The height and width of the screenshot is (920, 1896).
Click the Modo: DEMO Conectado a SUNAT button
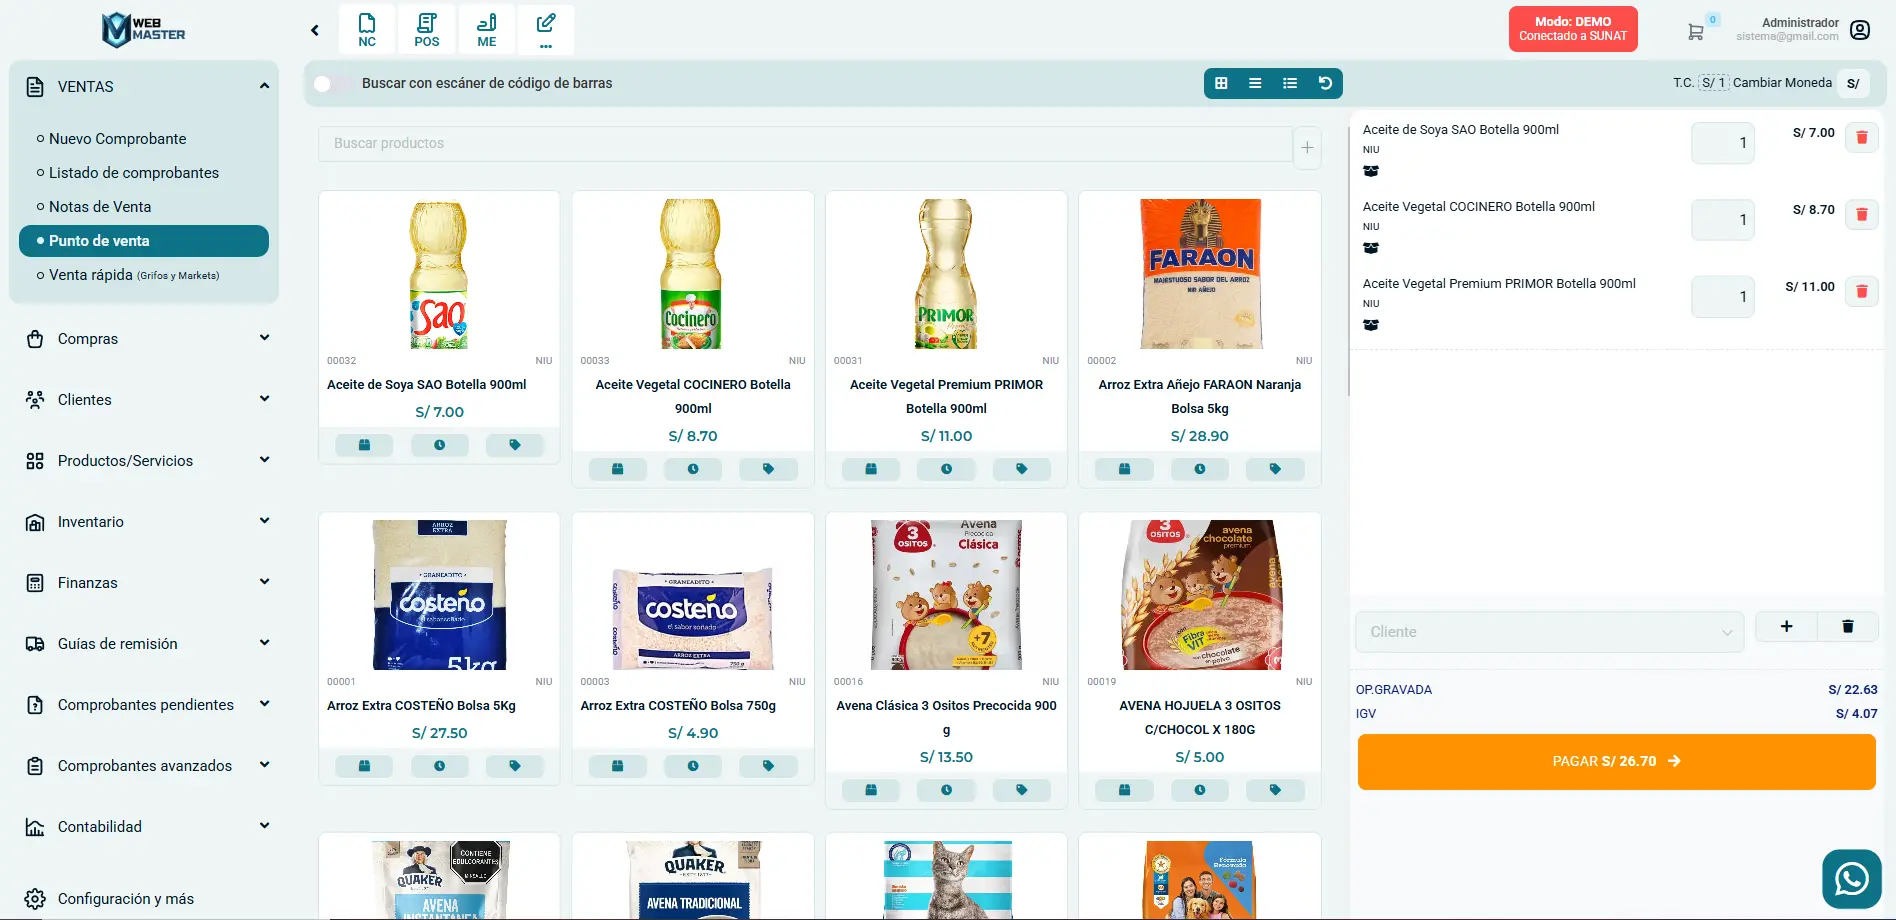tap(1573, 29)
